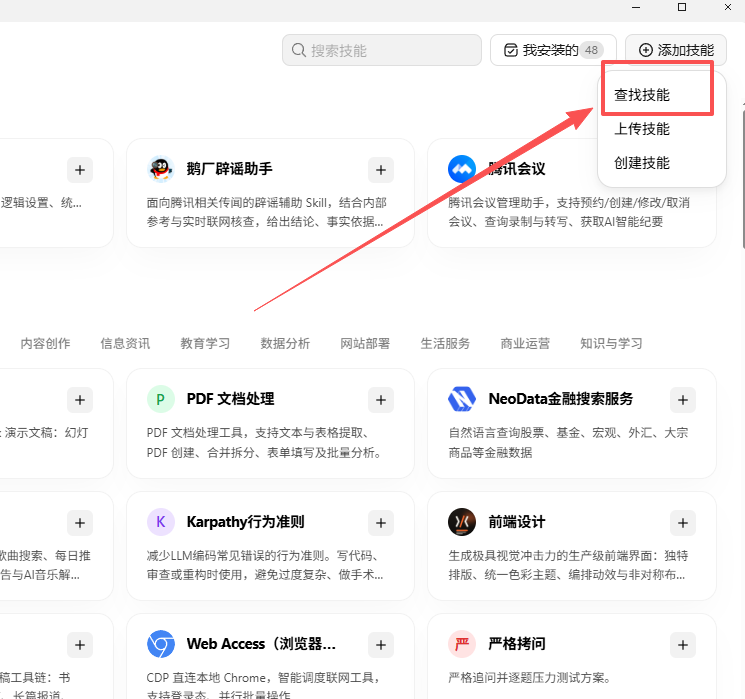Add the 鹅厂辟谣助手 skill with its plus button
This screenshot has width=745, height=699.
coord(381,170)
